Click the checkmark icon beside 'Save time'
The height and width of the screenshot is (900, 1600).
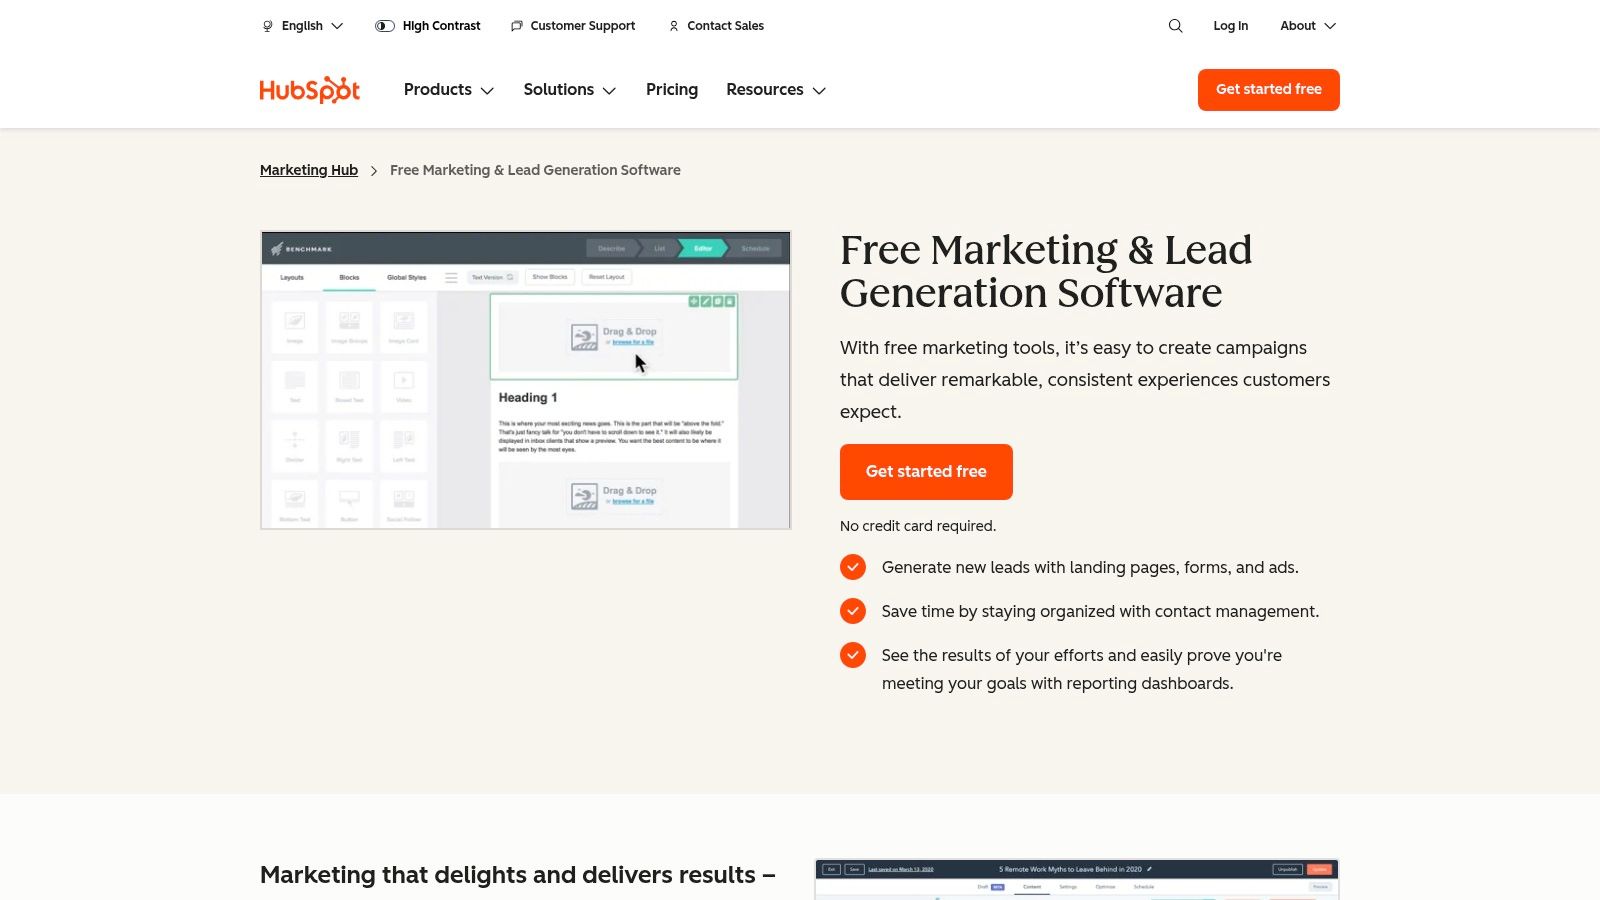(x=853, y=611)
